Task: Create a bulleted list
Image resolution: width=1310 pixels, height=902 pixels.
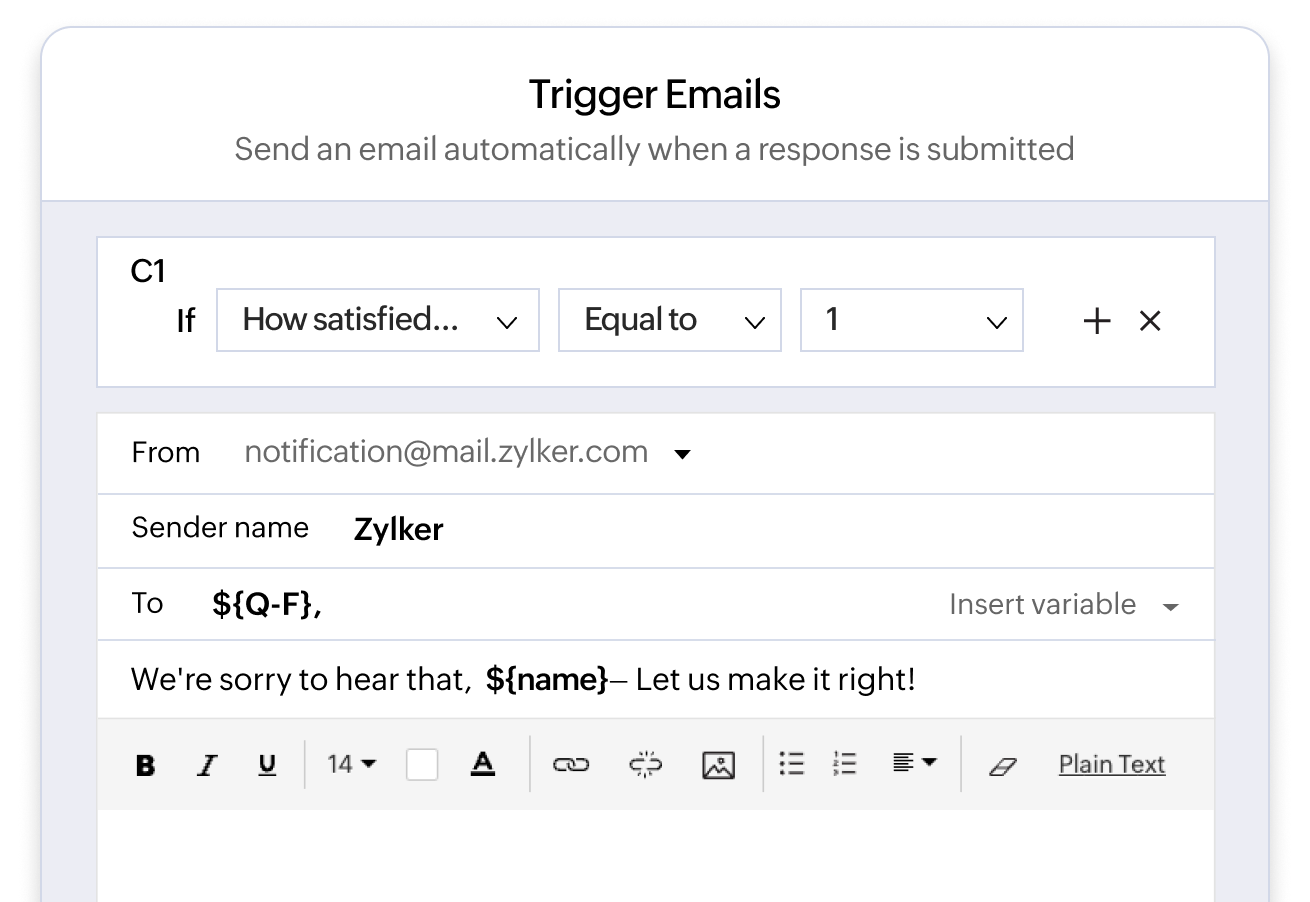Action: [x=791, y=764]
